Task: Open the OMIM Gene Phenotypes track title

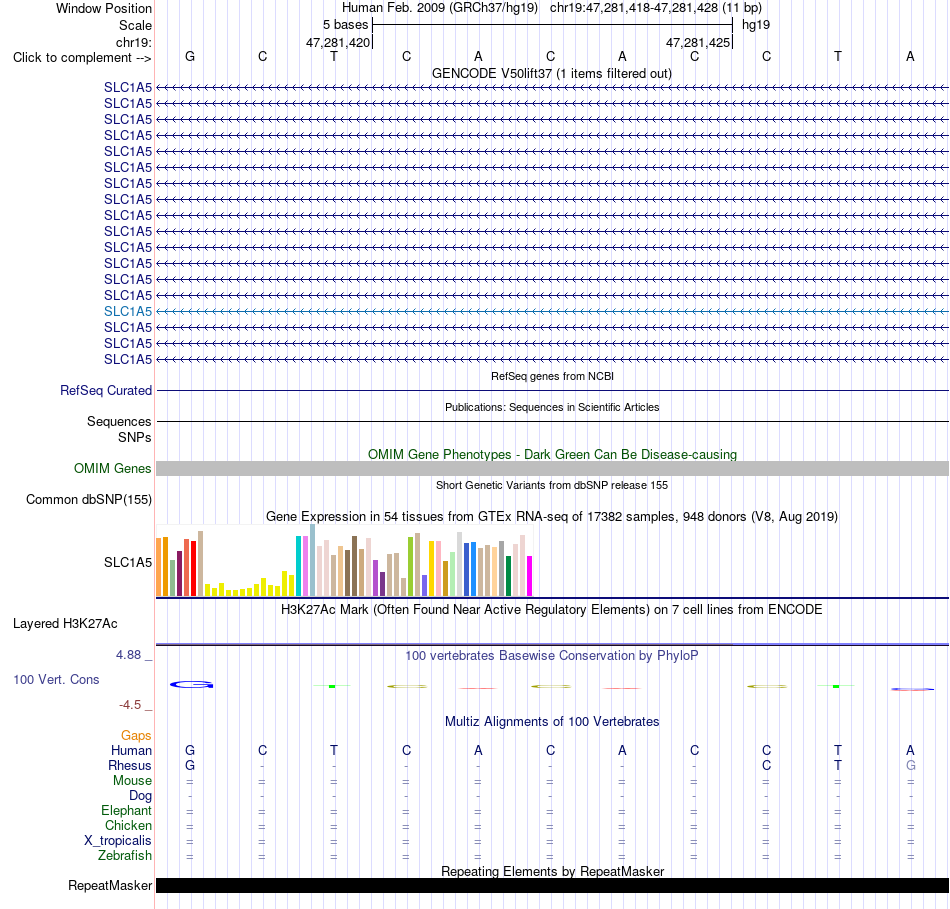Action: click(x=552, y=454)
